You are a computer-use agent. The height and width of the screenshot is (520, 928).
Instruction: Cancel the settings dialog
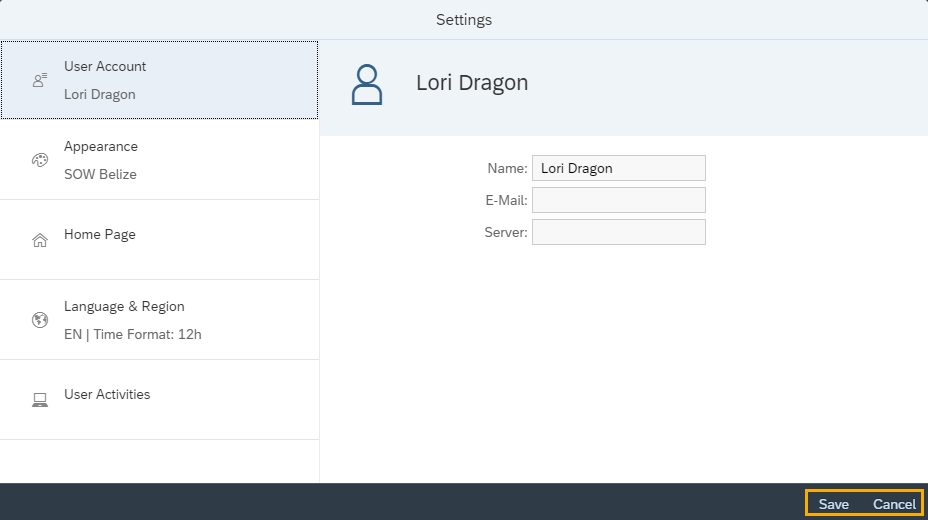894,504
